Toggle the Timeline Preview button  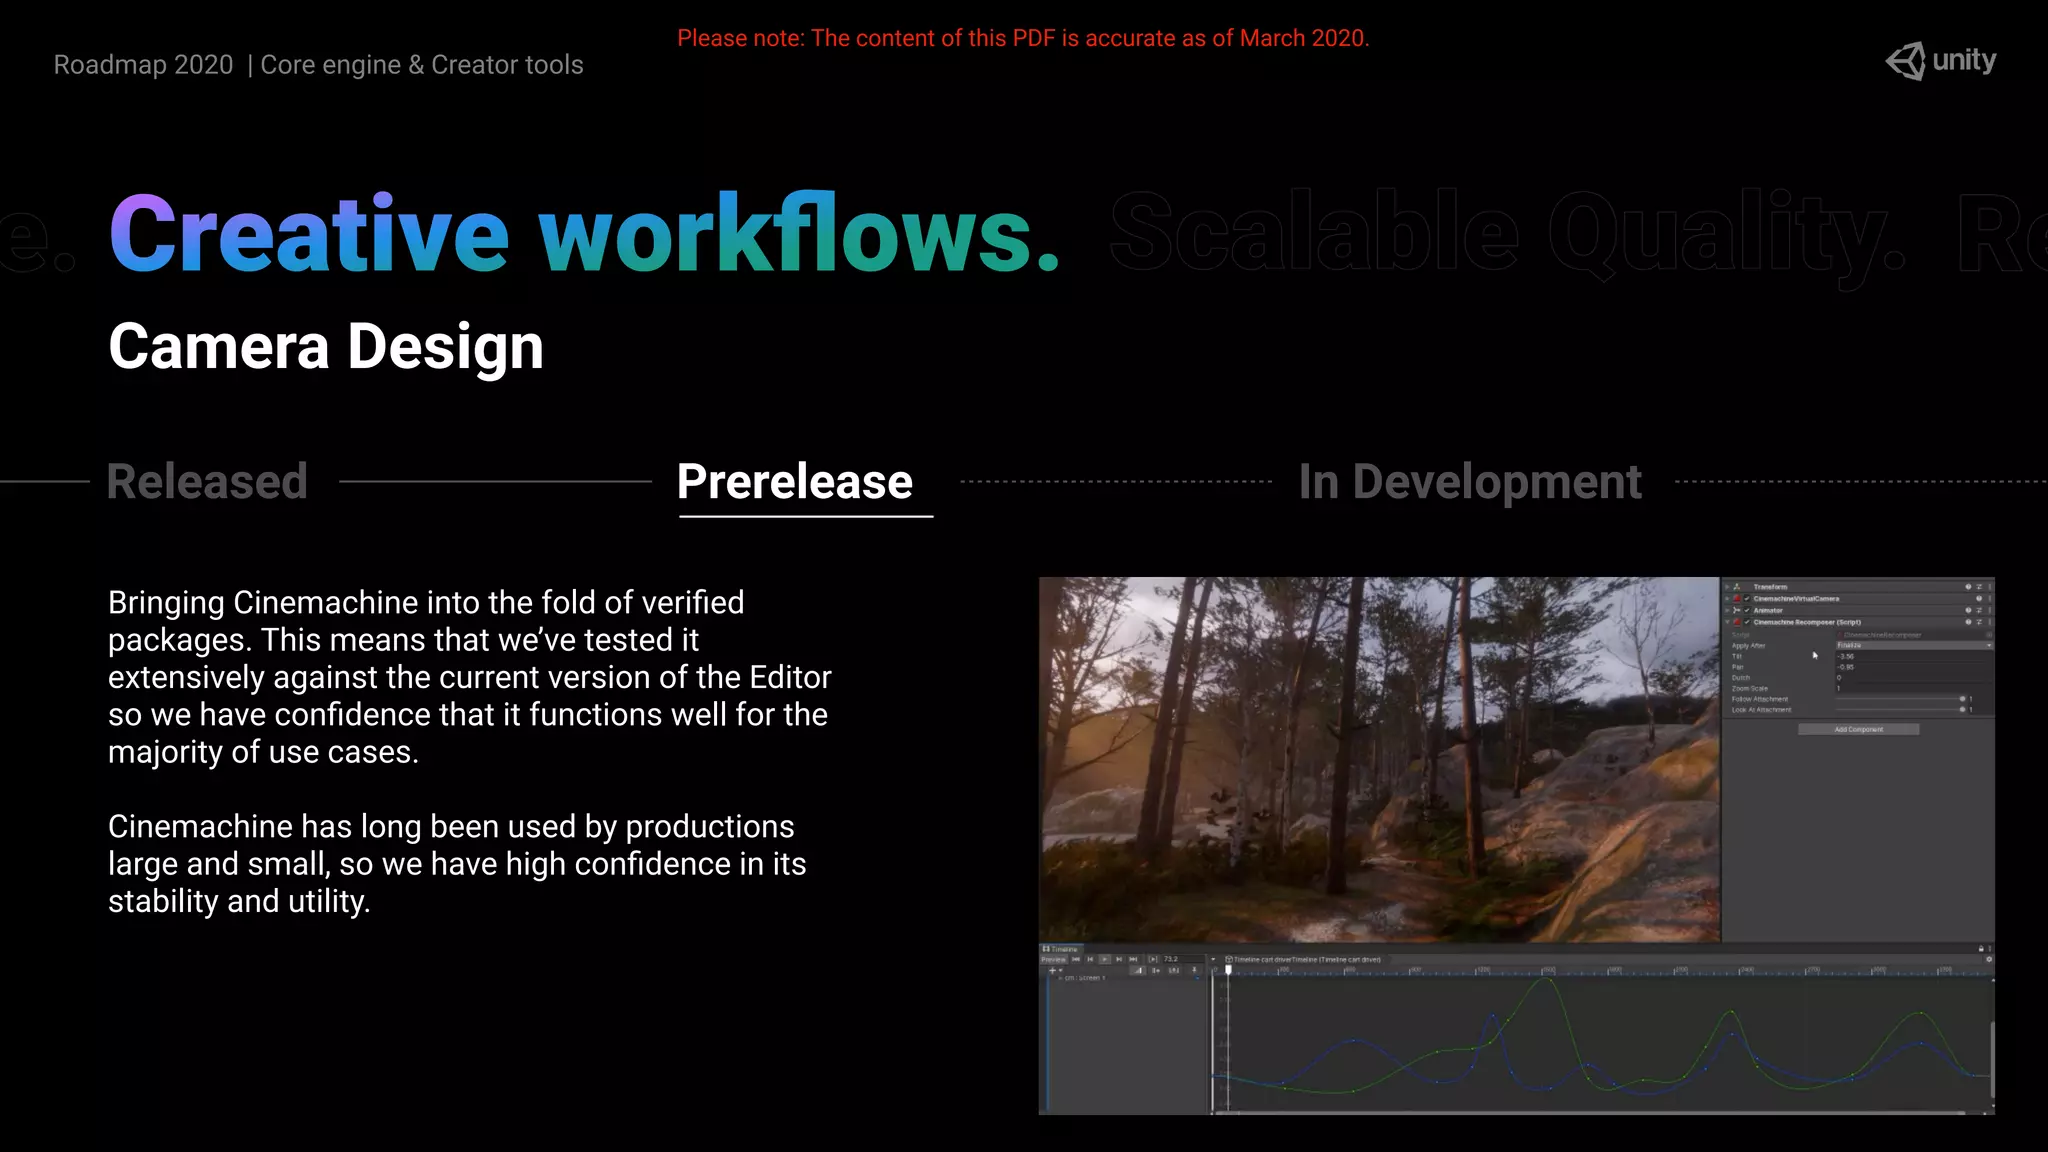pos(1053,959)
